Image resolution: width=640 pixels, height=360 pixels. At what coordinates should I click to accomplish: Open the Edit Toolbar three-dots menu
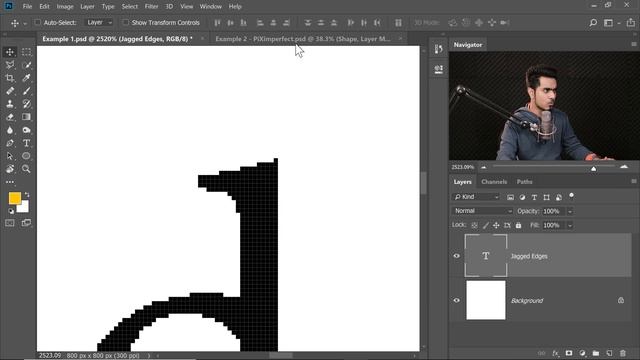(x=10, y=182)
